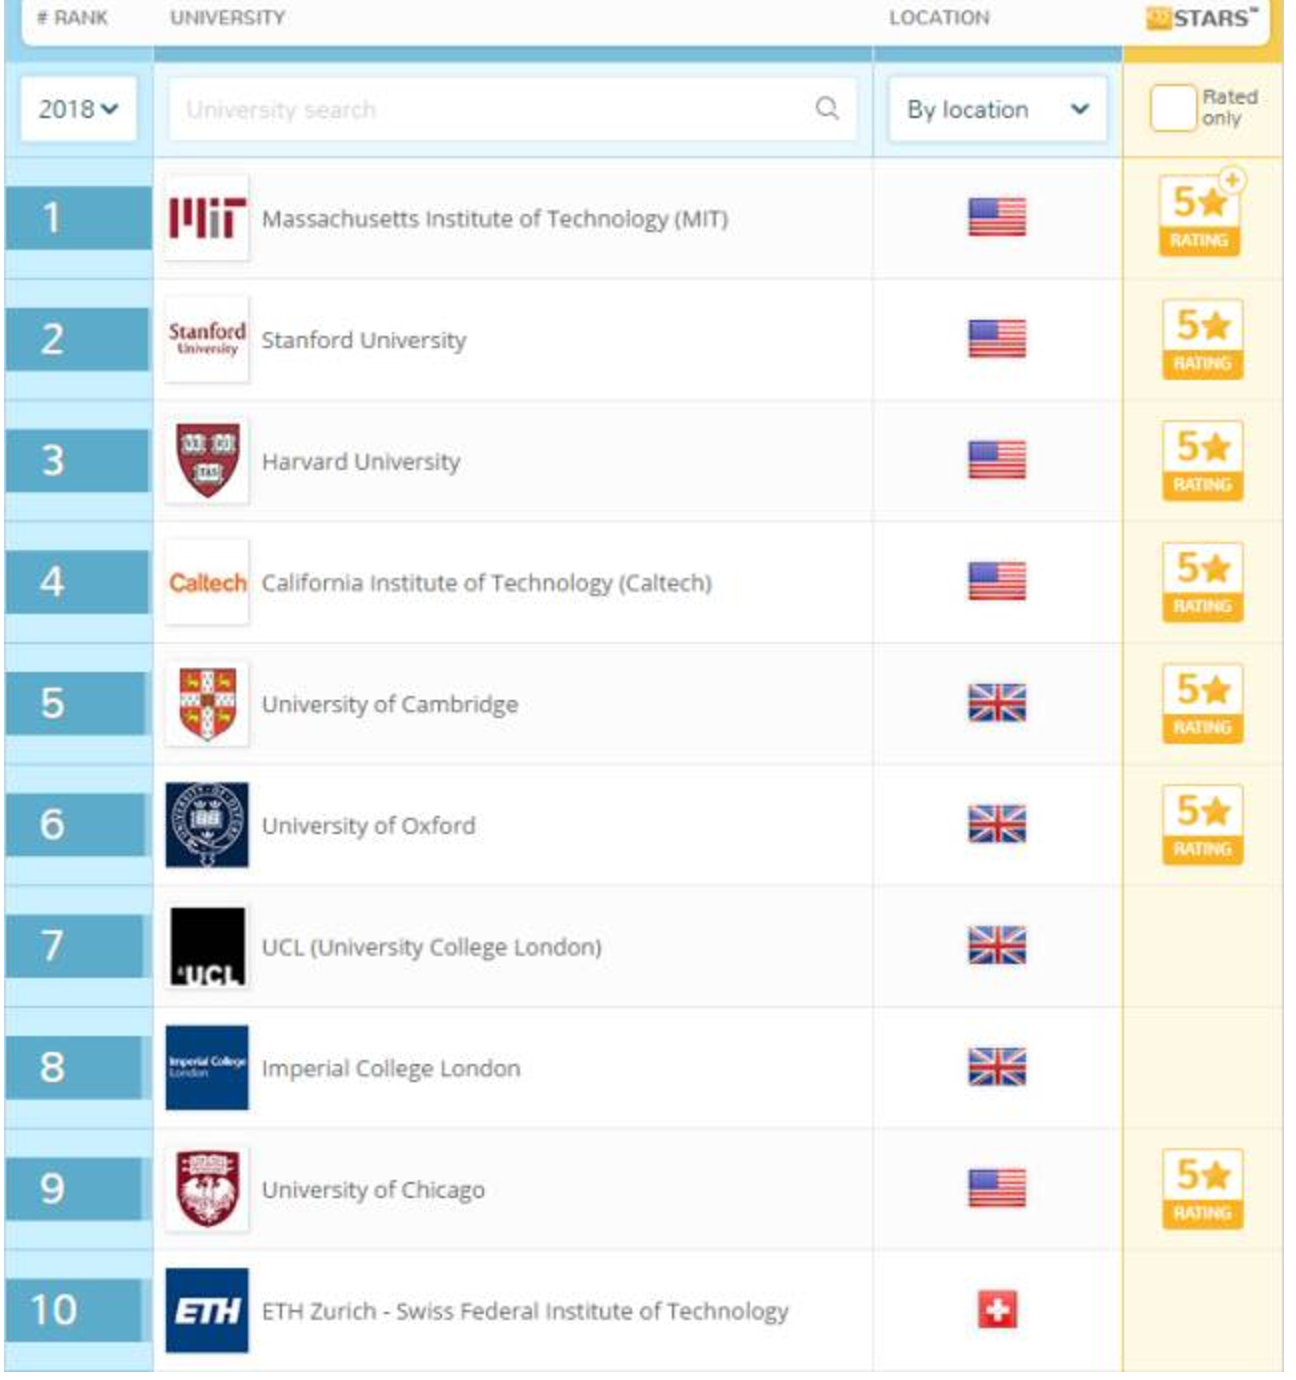Sort by the Rank column header

click(72, 18)
